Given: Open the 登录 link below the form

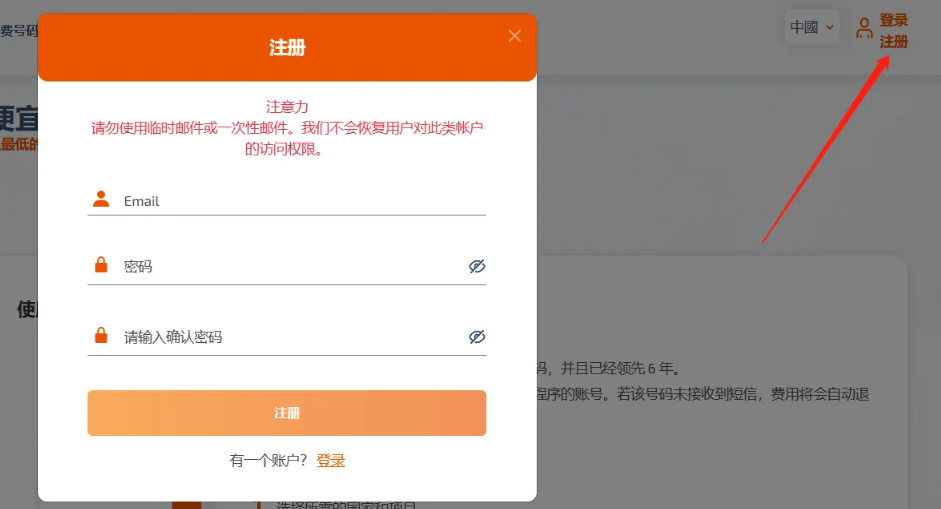Looking at the screenshot, I should [x=331, y=460].
